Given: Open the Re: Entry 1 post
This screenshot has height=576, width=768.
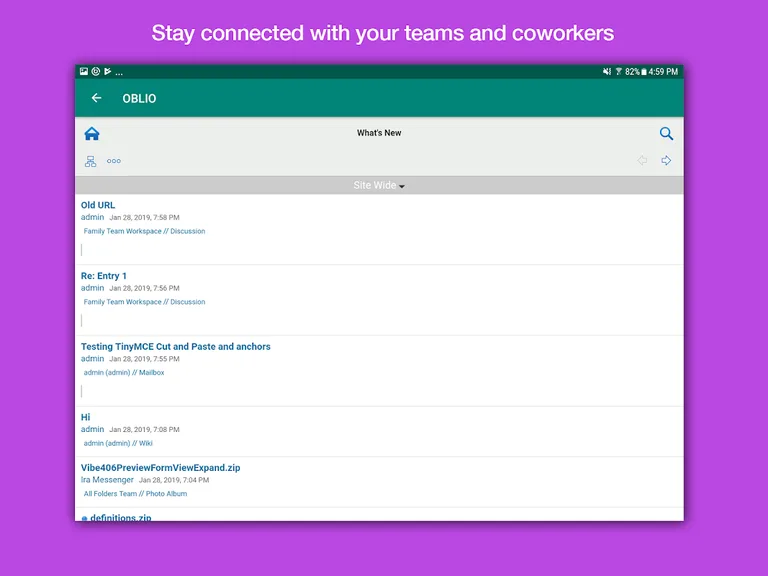Looking at the screenshot, I should (x=103, y=276).
